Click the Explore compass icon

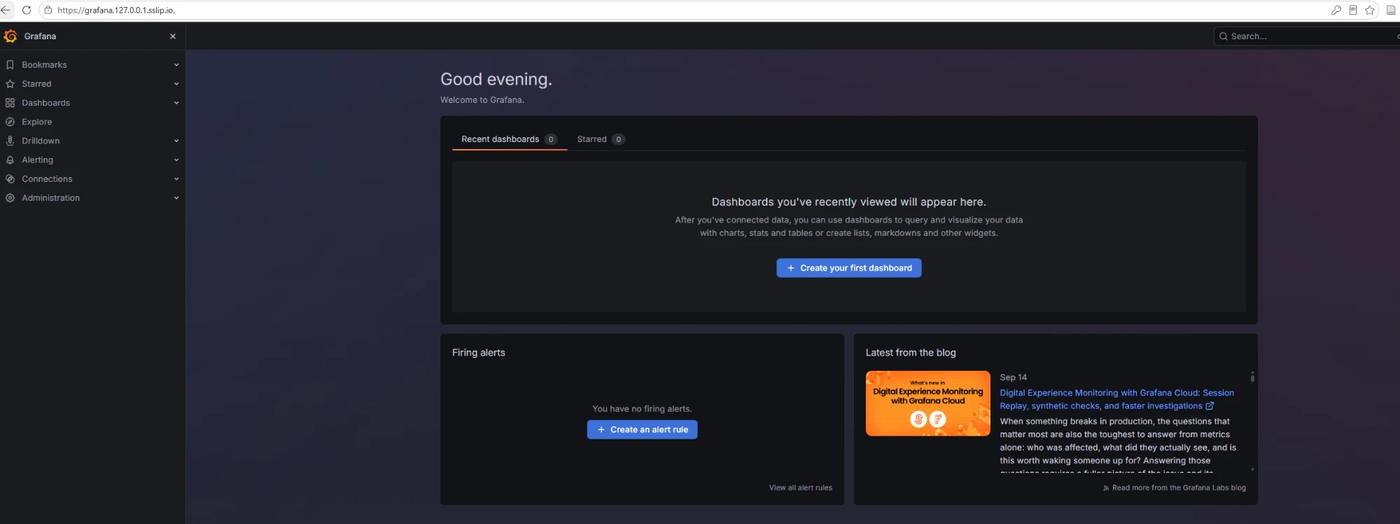tap(10, 122)
